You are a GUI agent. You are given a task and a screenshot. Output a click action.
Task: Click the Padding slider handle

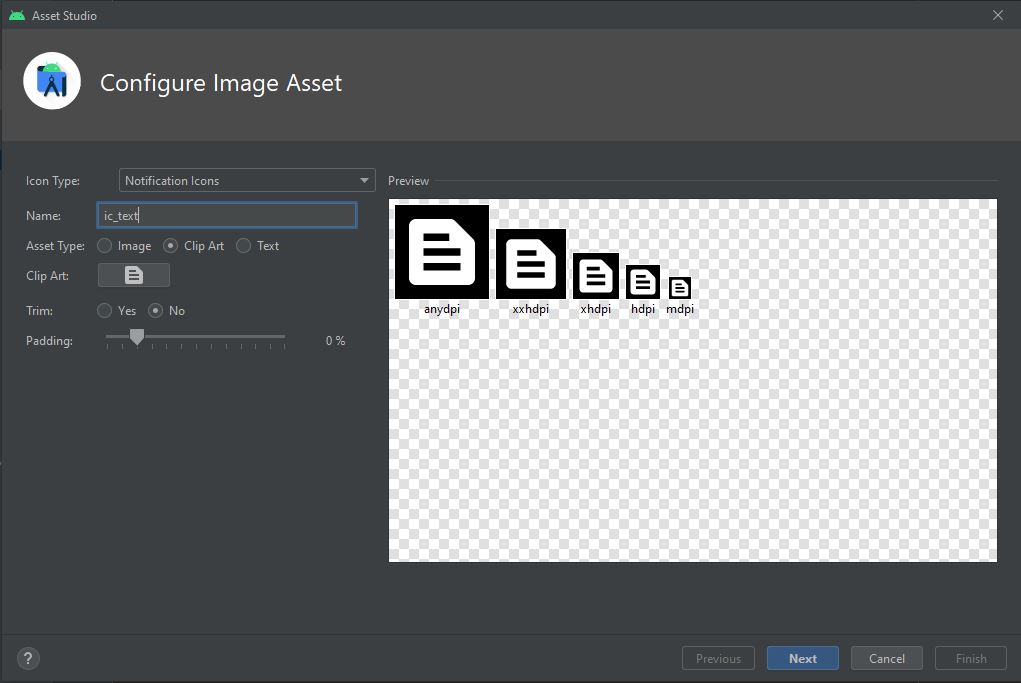pos(137,337)
